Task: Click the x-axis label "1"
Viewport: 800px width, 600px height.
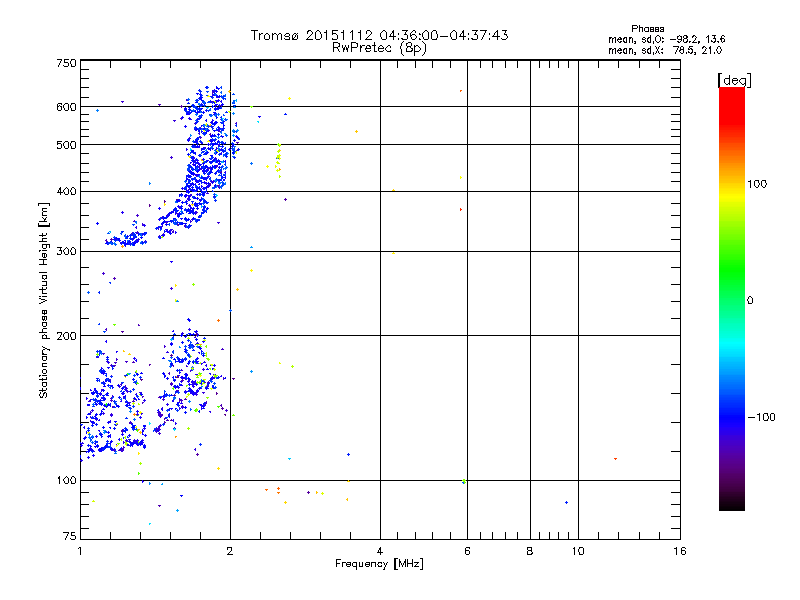Action: (x=80, y=551)
